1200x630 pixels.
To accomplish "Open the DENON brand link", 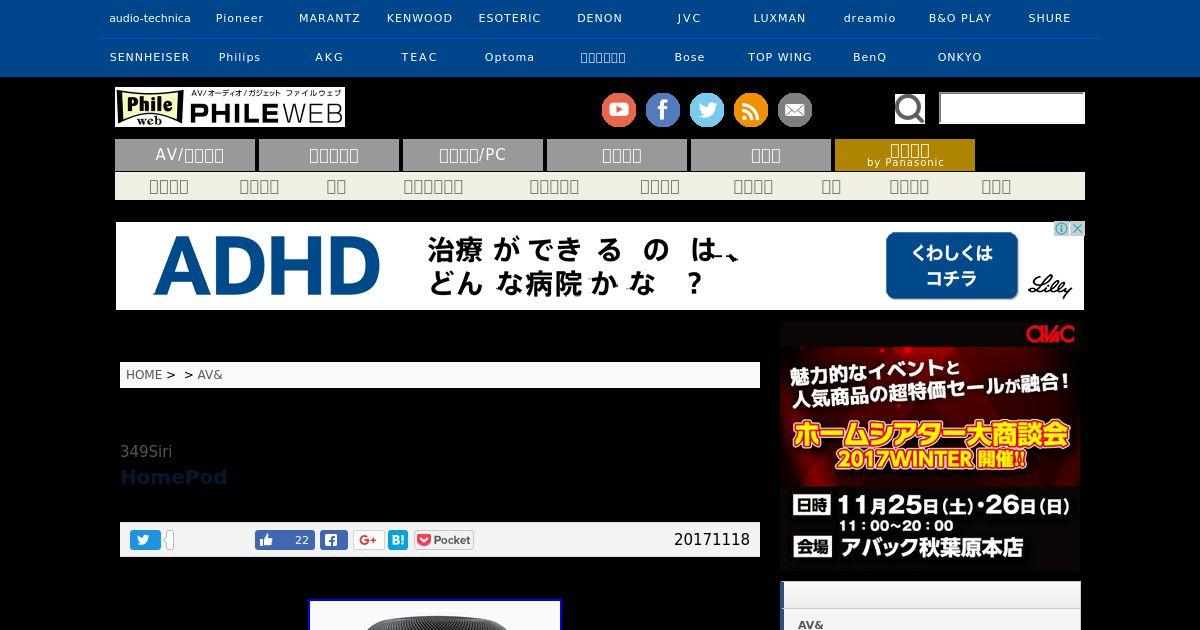I will pos(600,18).
